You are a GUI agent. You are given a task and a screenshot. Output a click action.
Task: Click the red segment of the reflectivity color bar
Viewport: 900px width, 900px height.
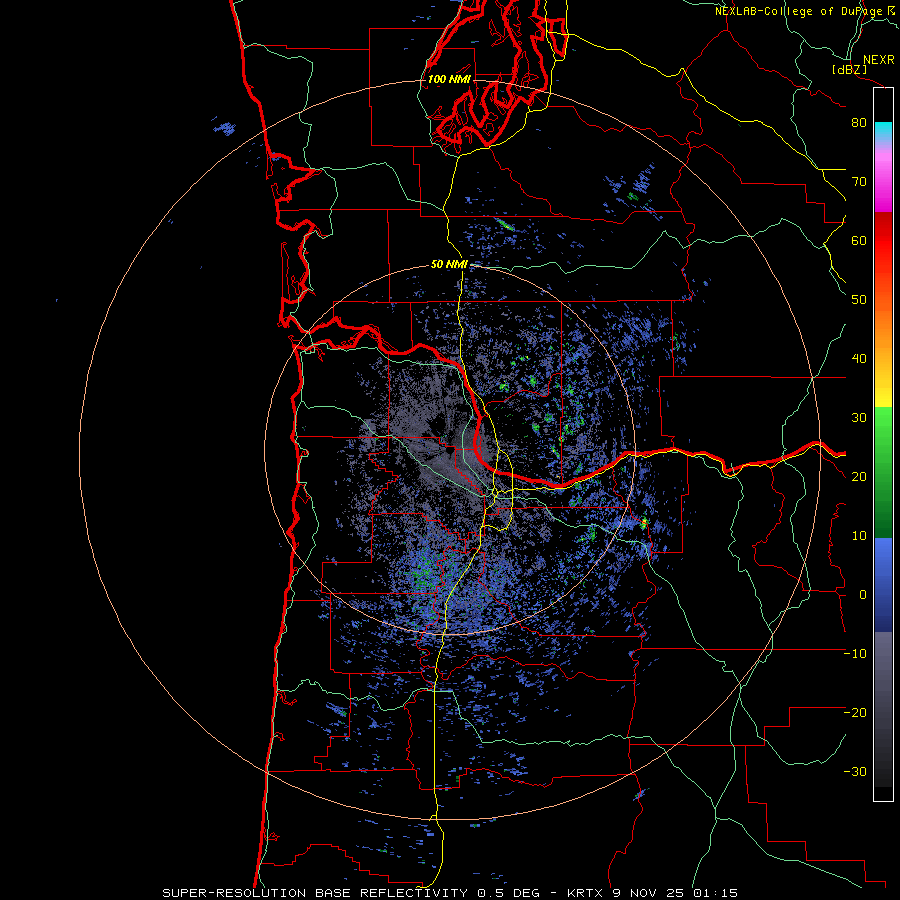883,241
